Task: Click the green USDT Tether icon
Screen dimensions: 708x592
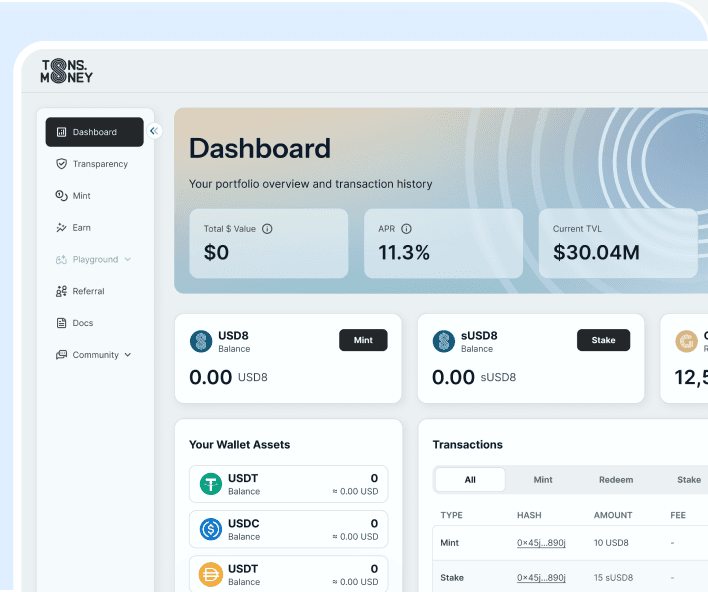Action: tap(211, 484)
